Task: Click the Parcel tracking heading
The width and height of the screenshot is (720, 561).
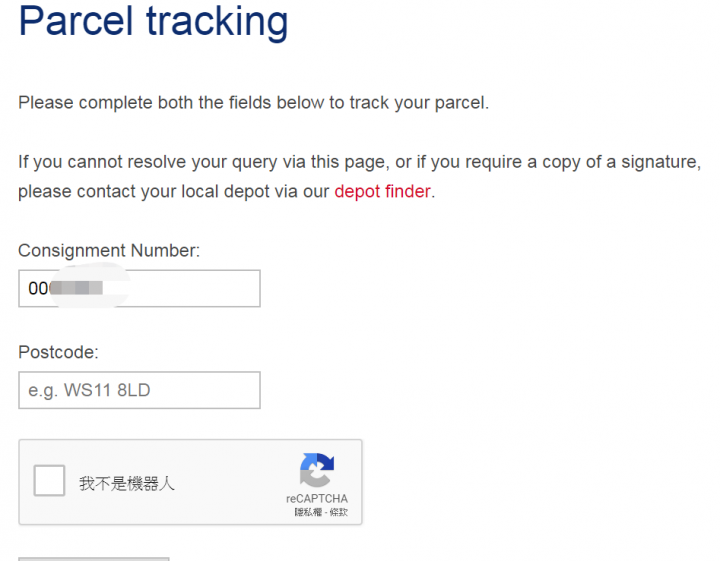Action: 153,22
